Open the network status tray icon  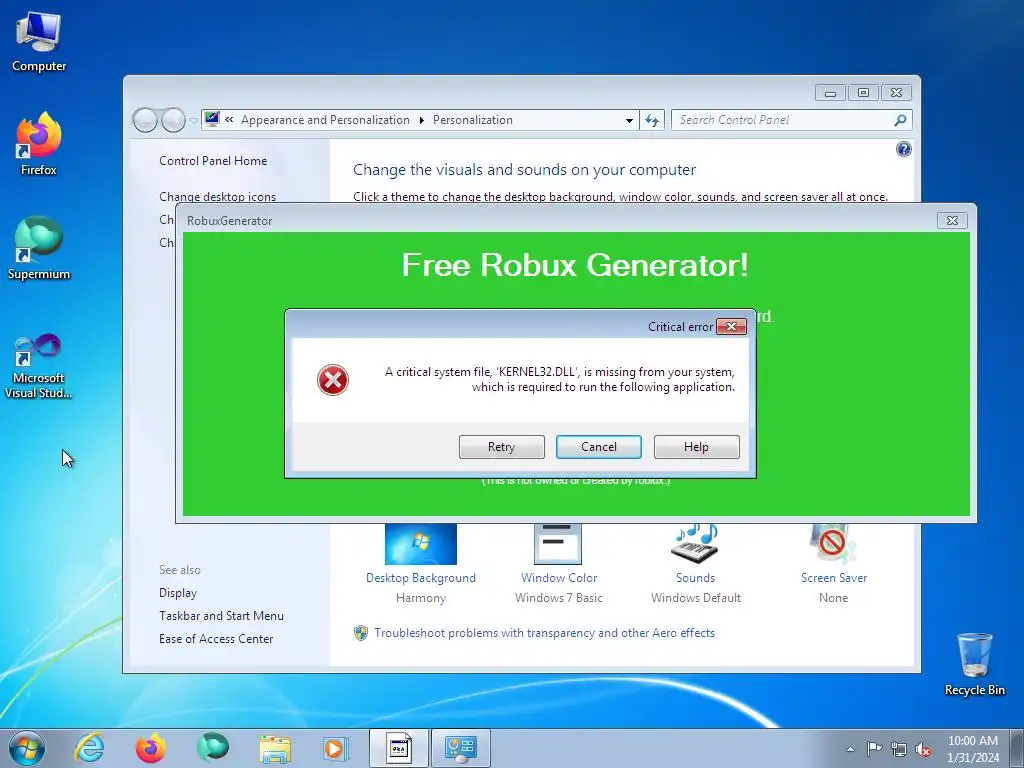(899, 750)
